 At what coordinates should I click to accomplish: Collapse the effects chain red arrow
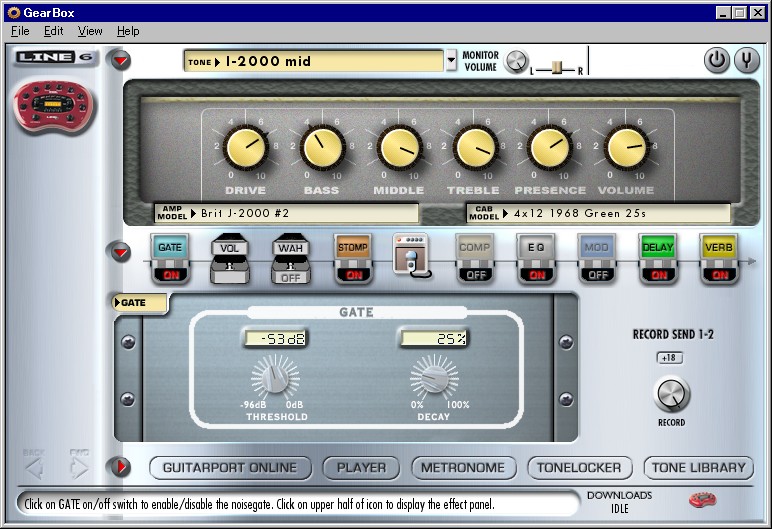tap(121, 252)
